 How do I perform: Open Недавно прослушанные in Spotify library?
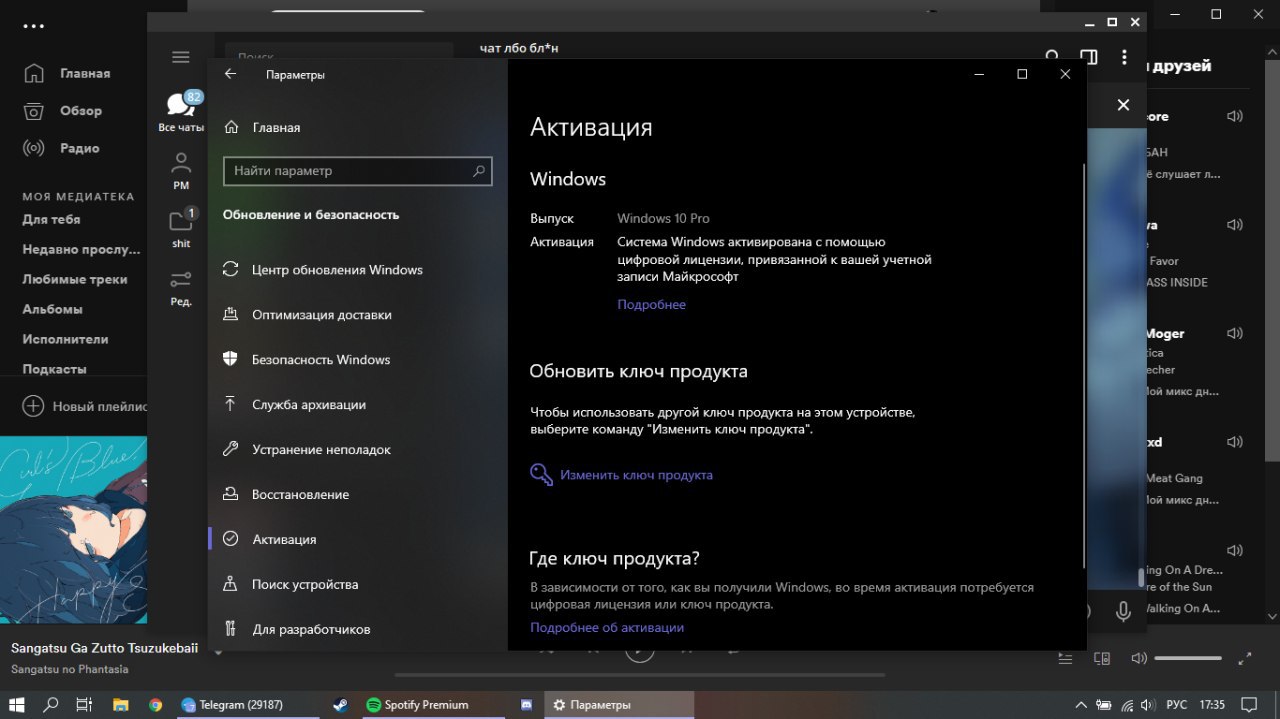[82, 249]
